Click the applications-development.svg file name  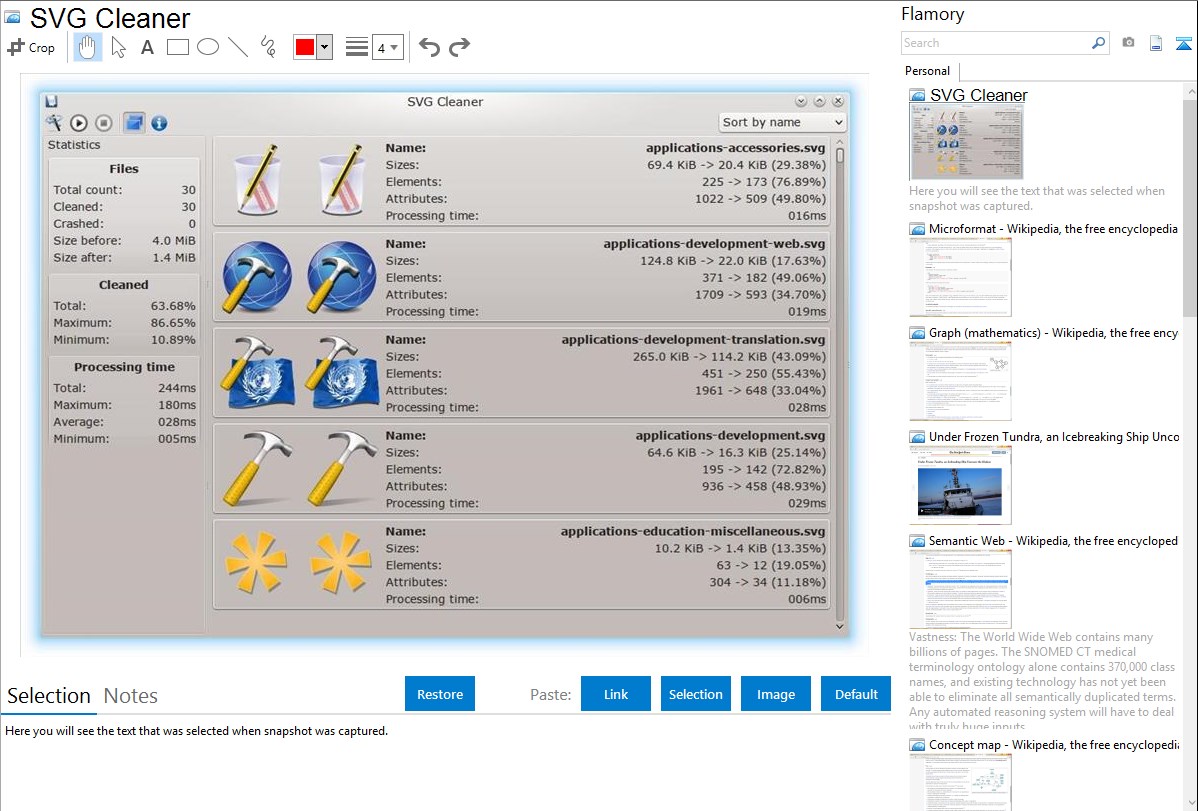[x=730, y=435]
